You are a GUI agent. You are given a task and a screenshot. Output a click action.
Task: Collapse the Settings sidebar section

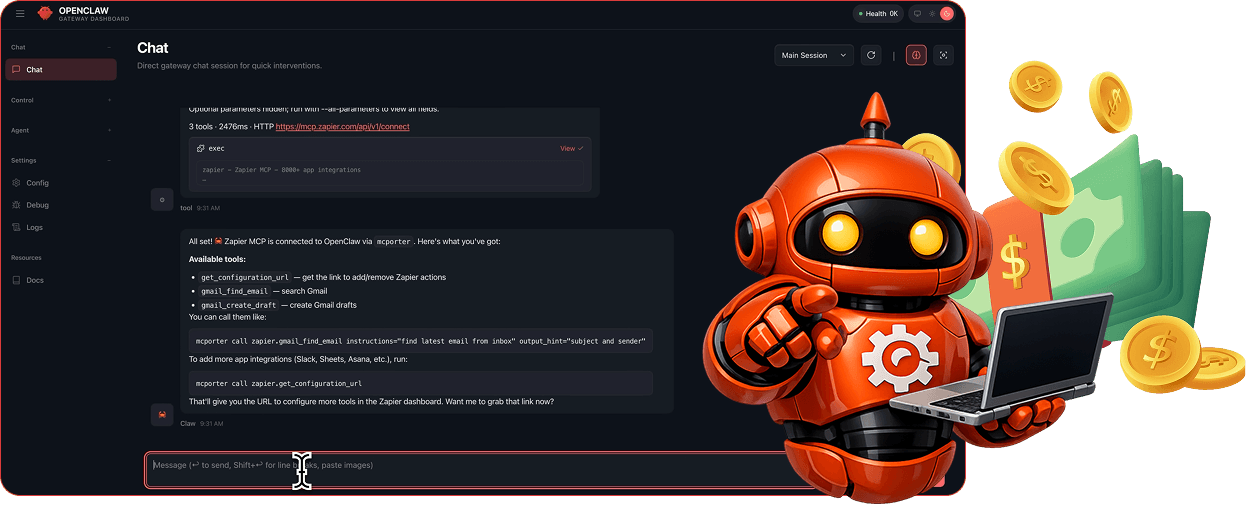(x=60, y=160)
